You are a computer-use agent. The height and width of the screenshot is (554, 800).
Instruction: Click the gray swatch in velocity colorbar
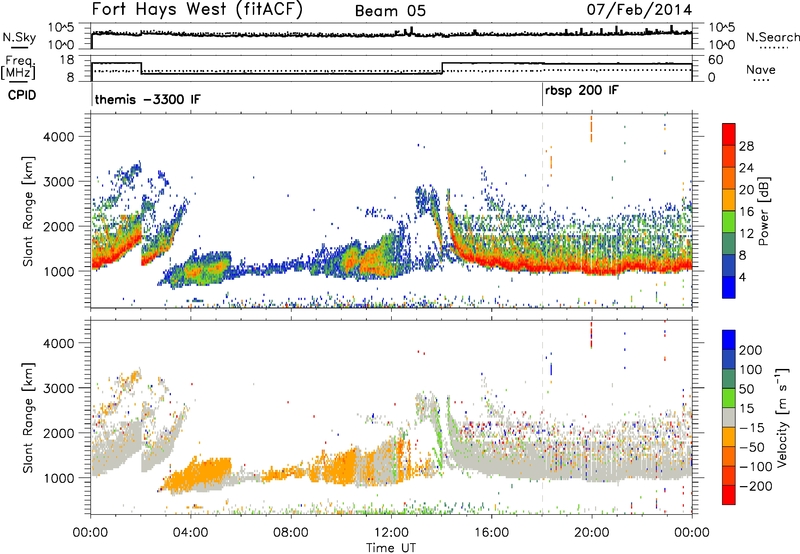pyautogui.click(x=729, y=418)
